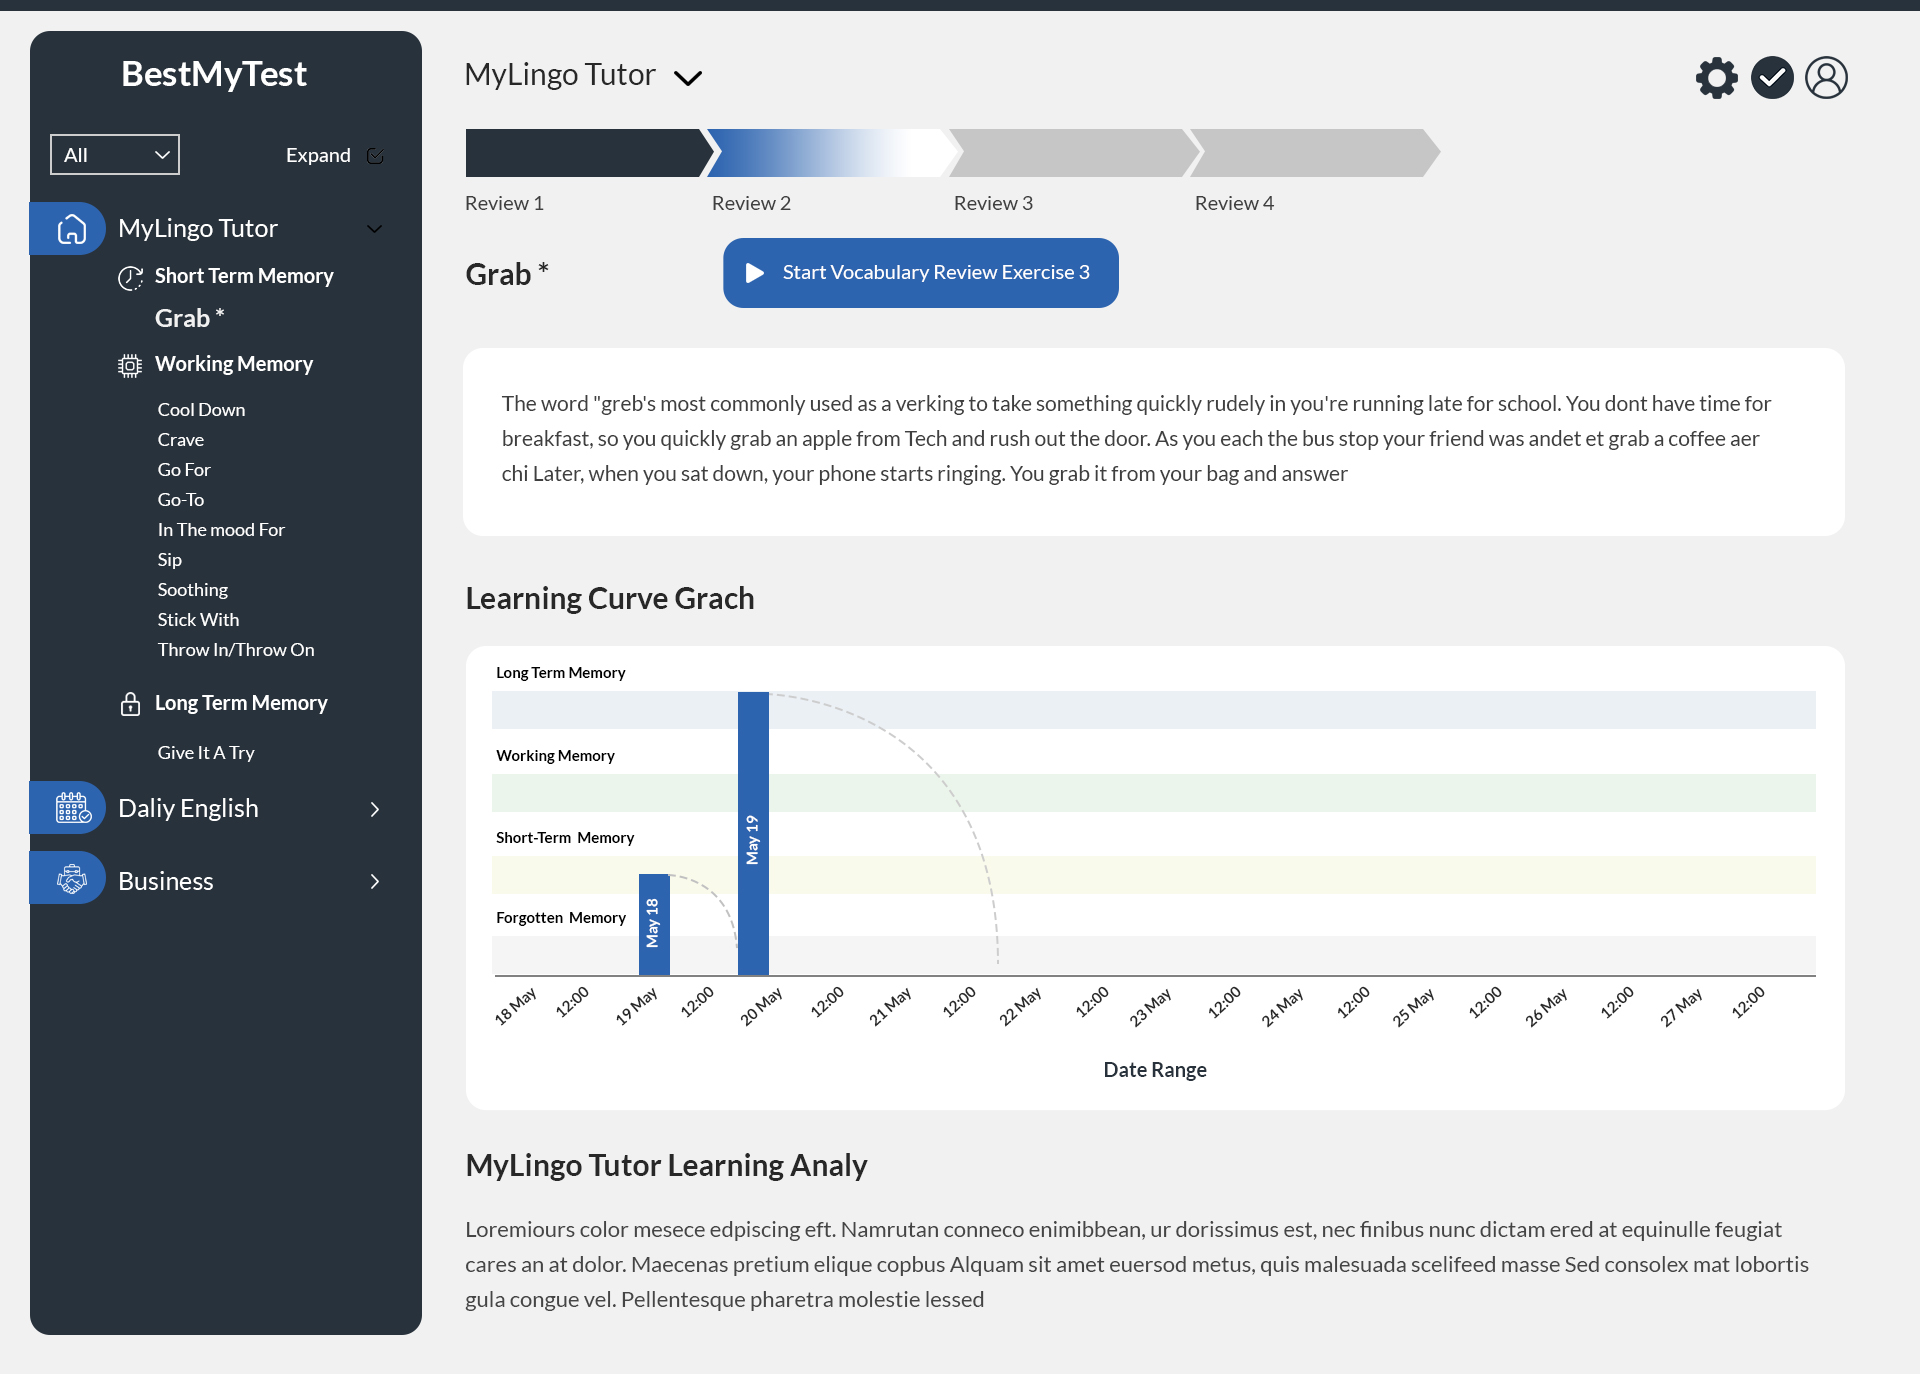1920x1374 pixels.
Task: Open the All filter dropdown
Action: (x=115, y=155)
